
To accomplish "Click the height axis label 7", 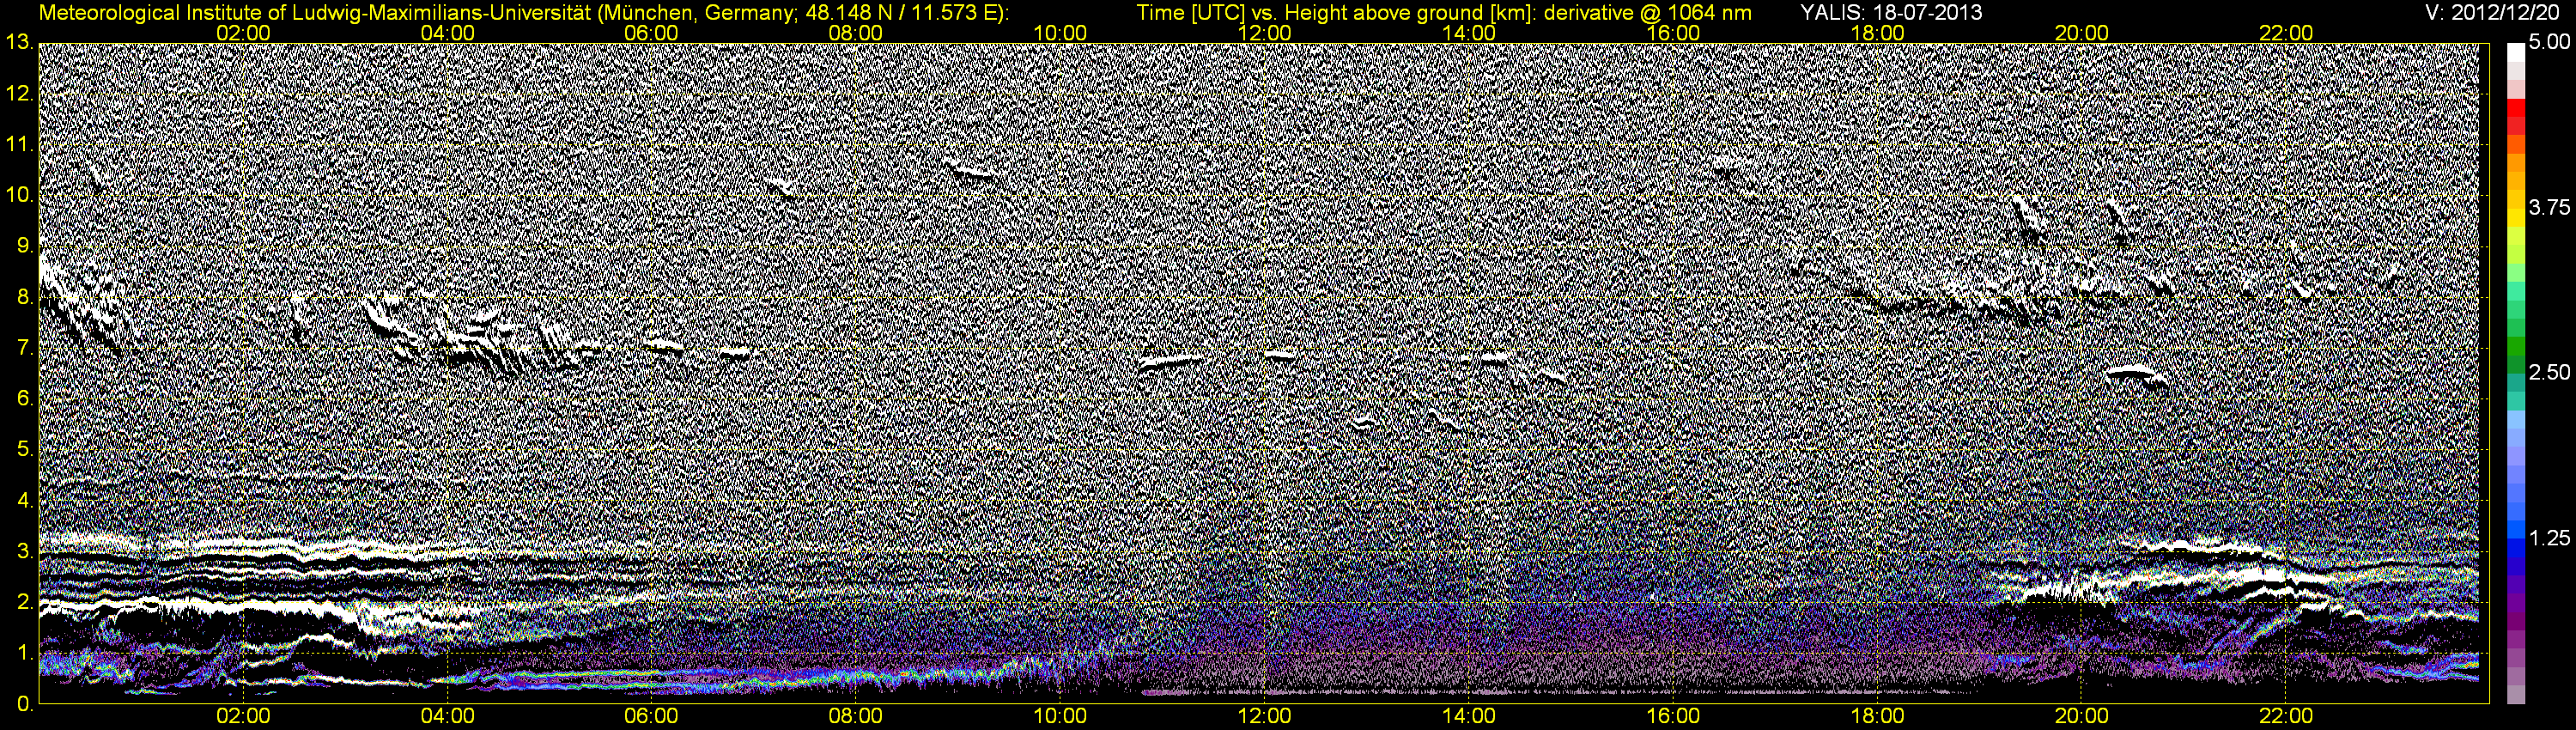I will click(24, 348).
